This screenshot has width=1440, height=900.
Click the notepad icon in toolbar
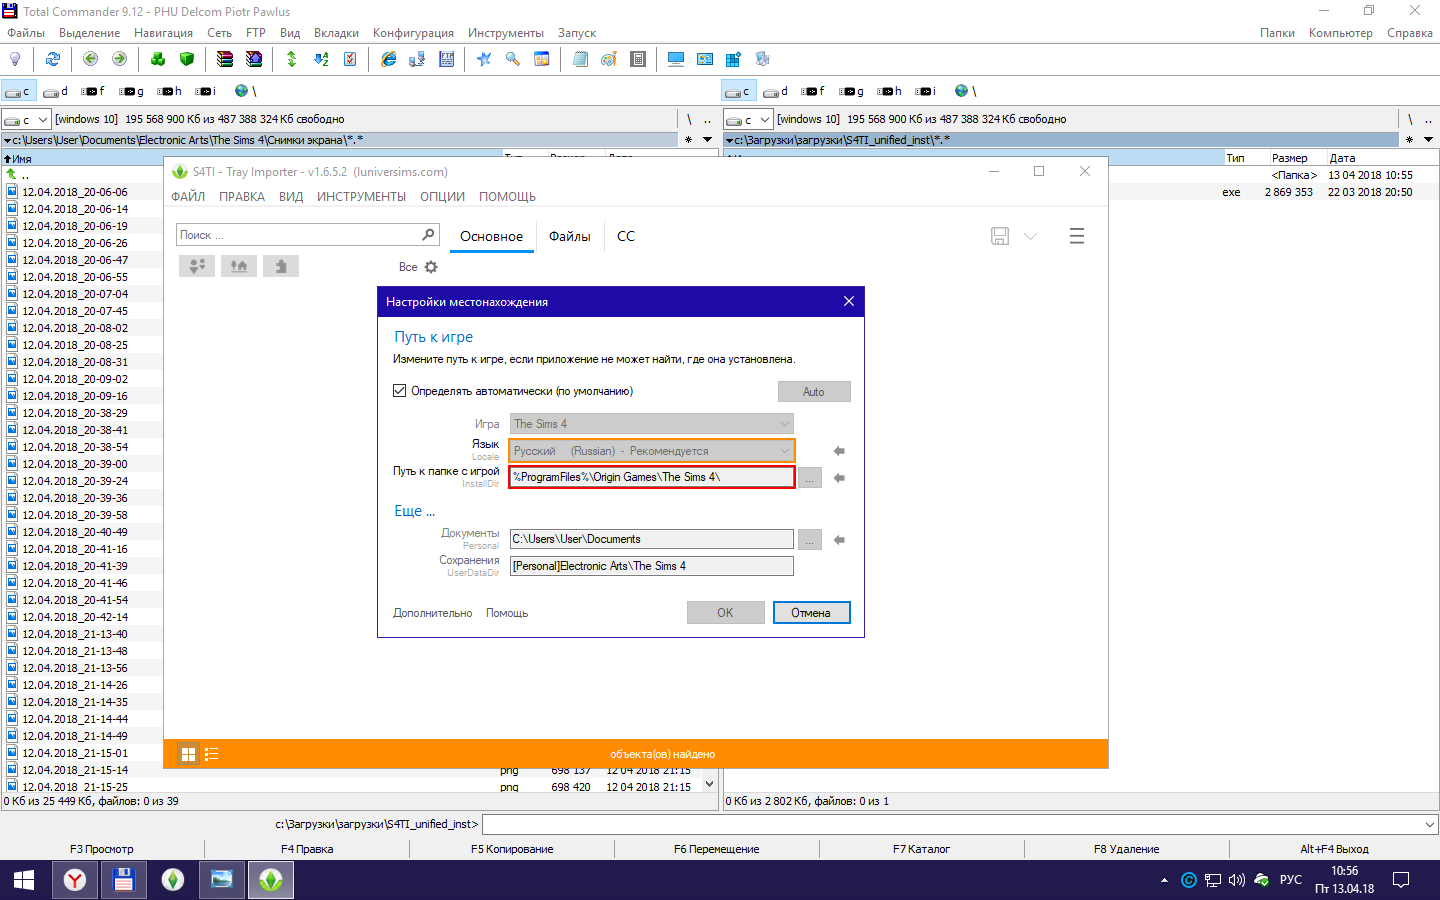580,59
